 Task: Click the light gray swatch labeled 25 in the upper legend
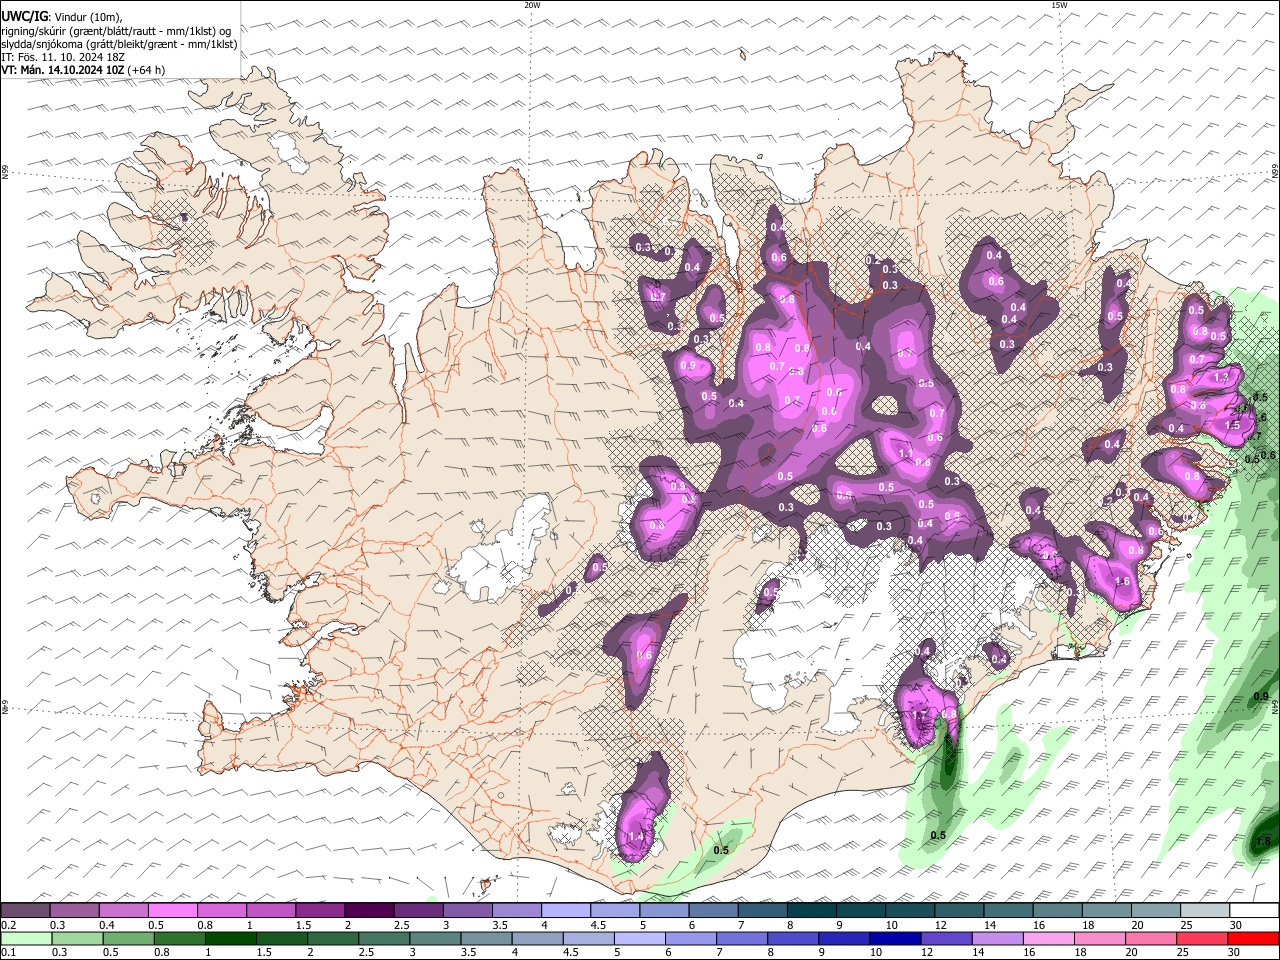[x=1205, y=911]
